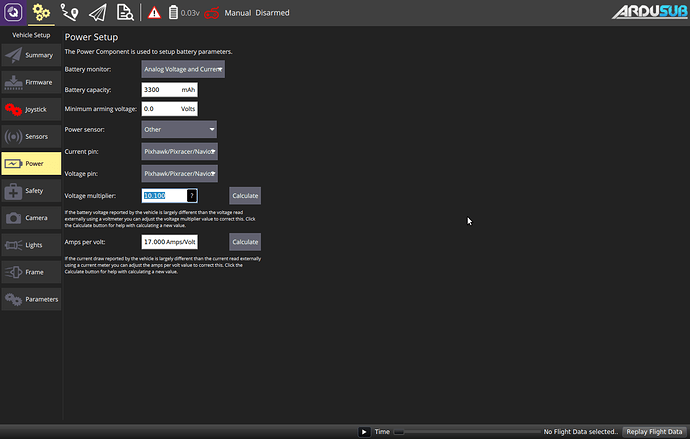The width and height of the screenshot is (690, 439).
Task: Click the question mark help in multiplier field
Action: (x=192, y=196)
